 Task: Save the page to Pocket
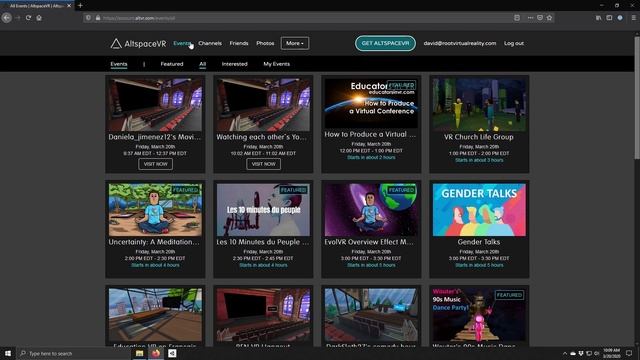540,18
